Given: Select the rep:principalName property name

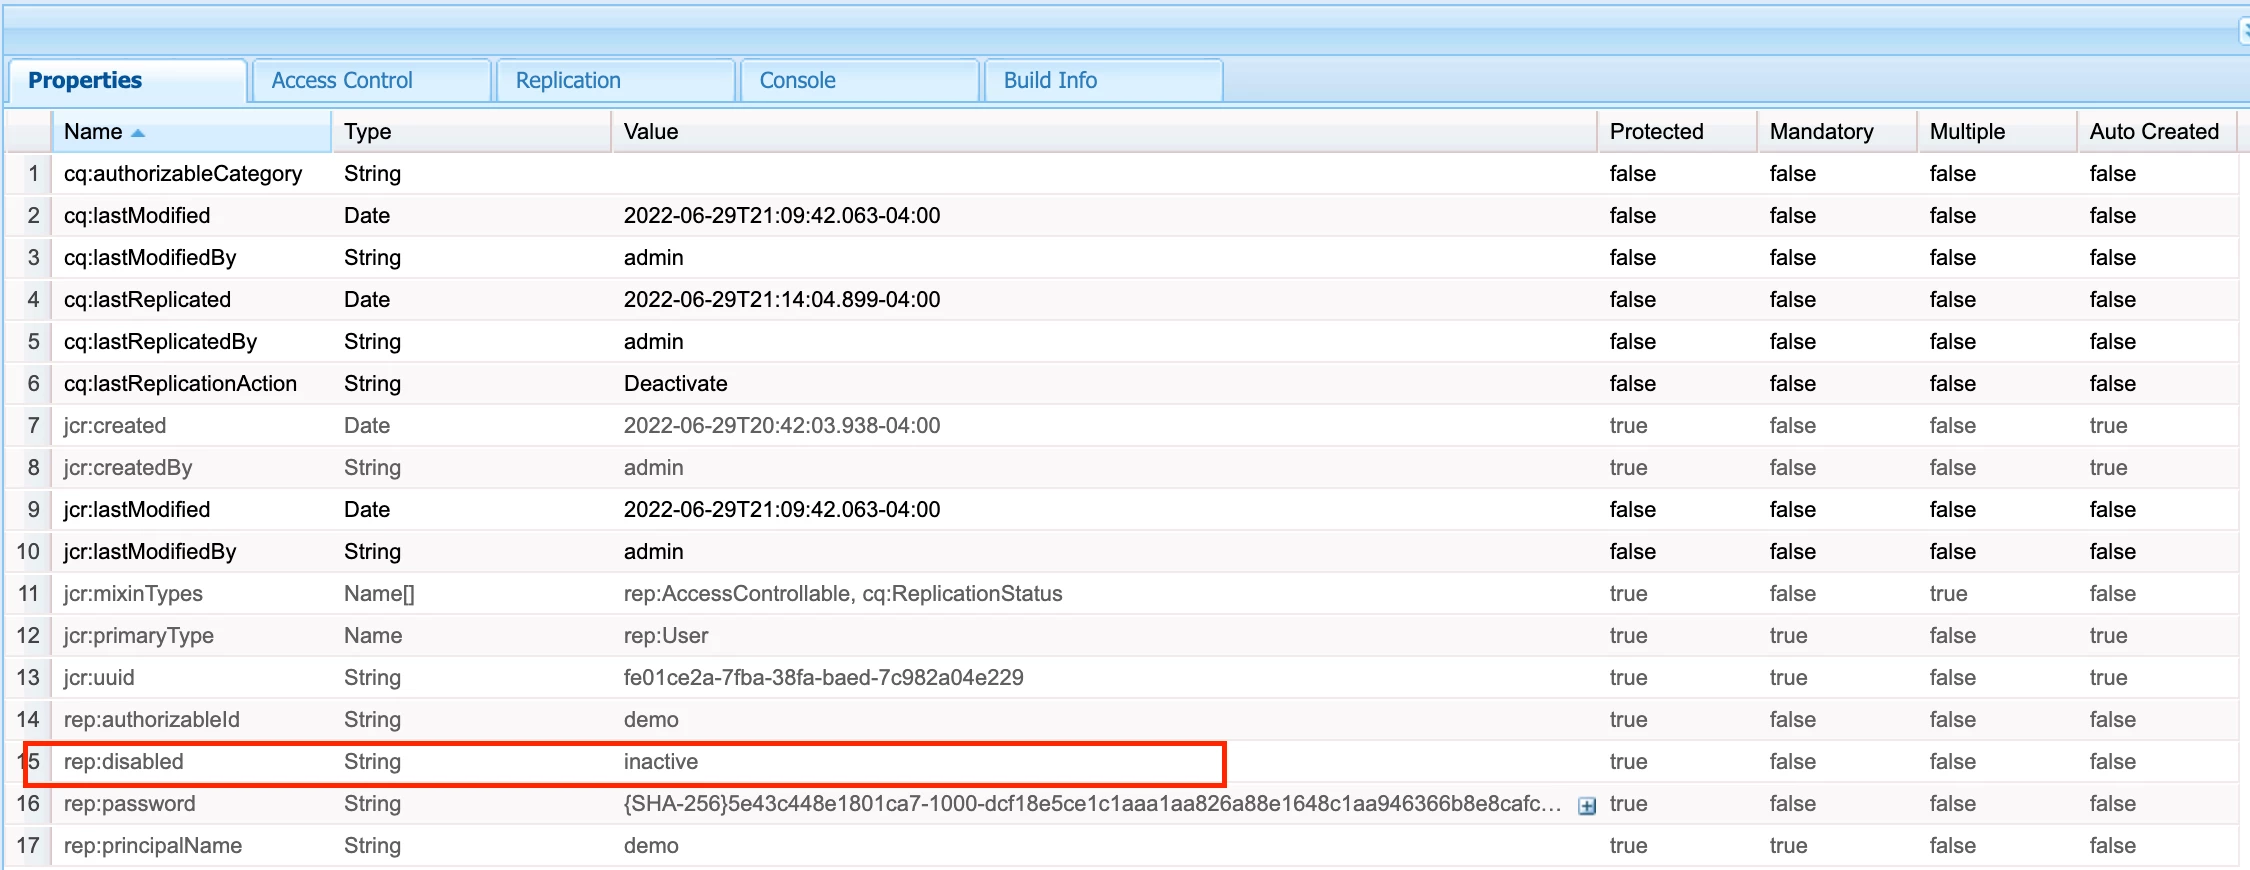Looking at the screenshot, I should 153,845.
